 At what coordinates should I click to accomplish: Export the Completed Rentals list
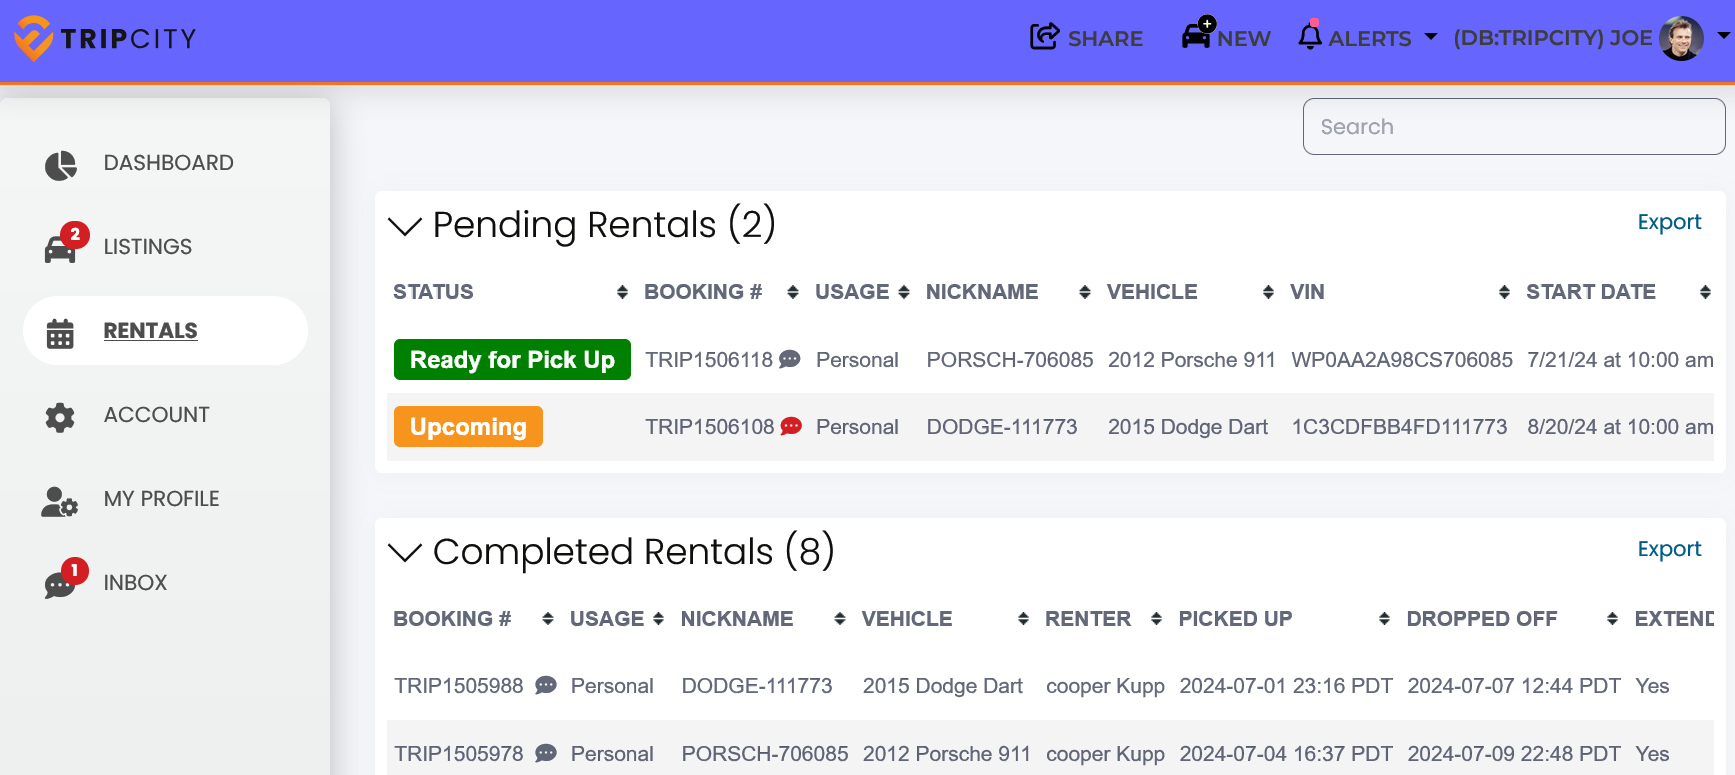[x=1669, y=549]
